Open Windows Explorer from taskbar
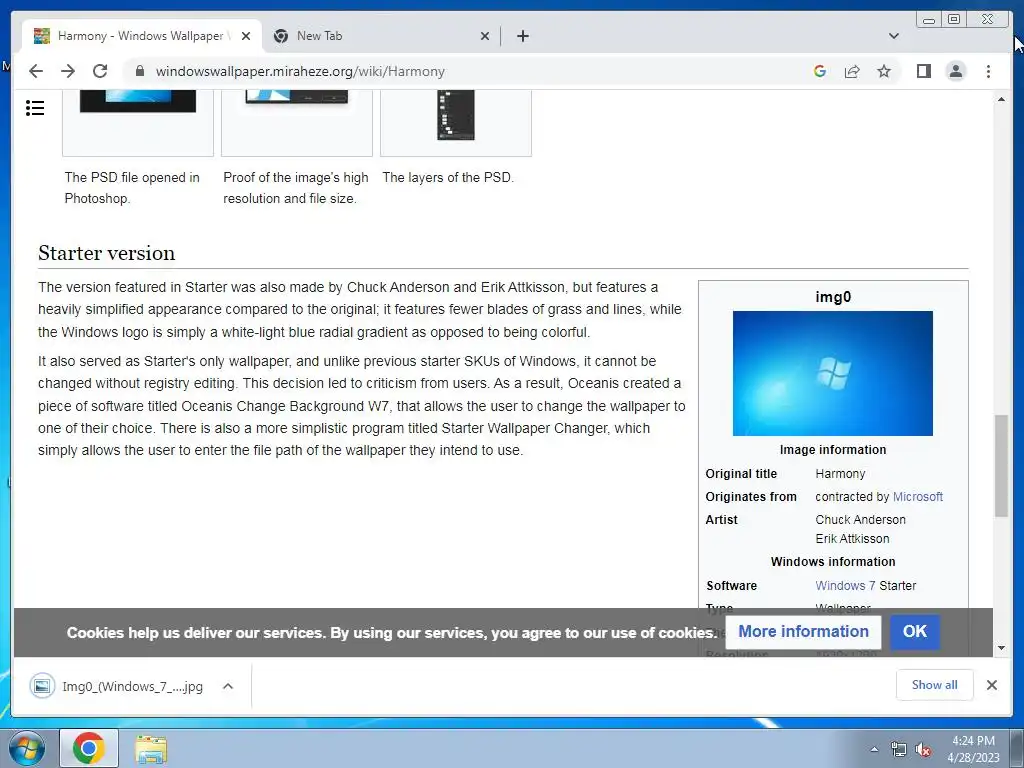The height and width of the screenshot is (768, 1024). pos(151,748)
